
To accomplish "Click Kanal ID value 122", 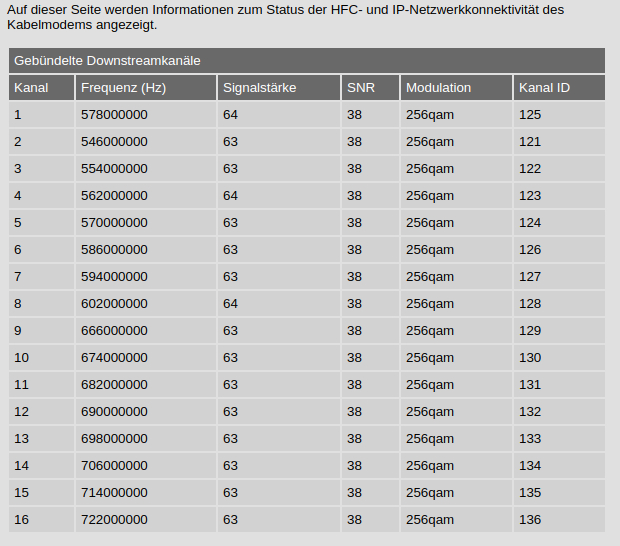I will (x=530, y=169).
